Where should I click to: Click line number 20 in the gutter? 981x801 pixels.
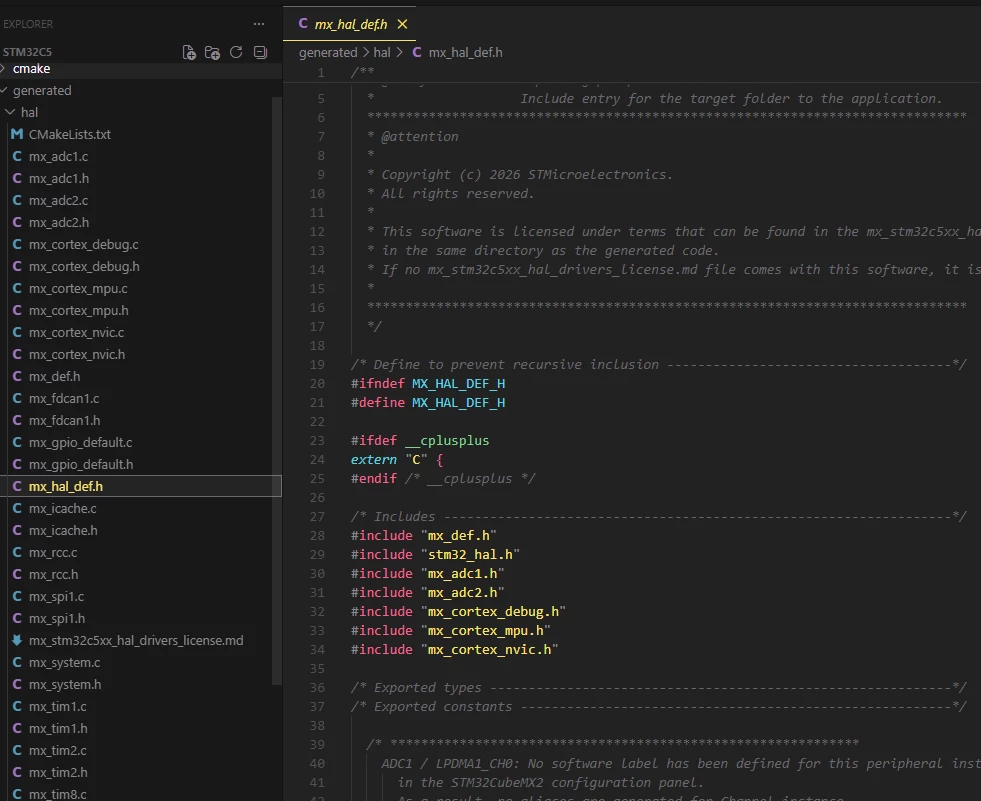[317, 384]
